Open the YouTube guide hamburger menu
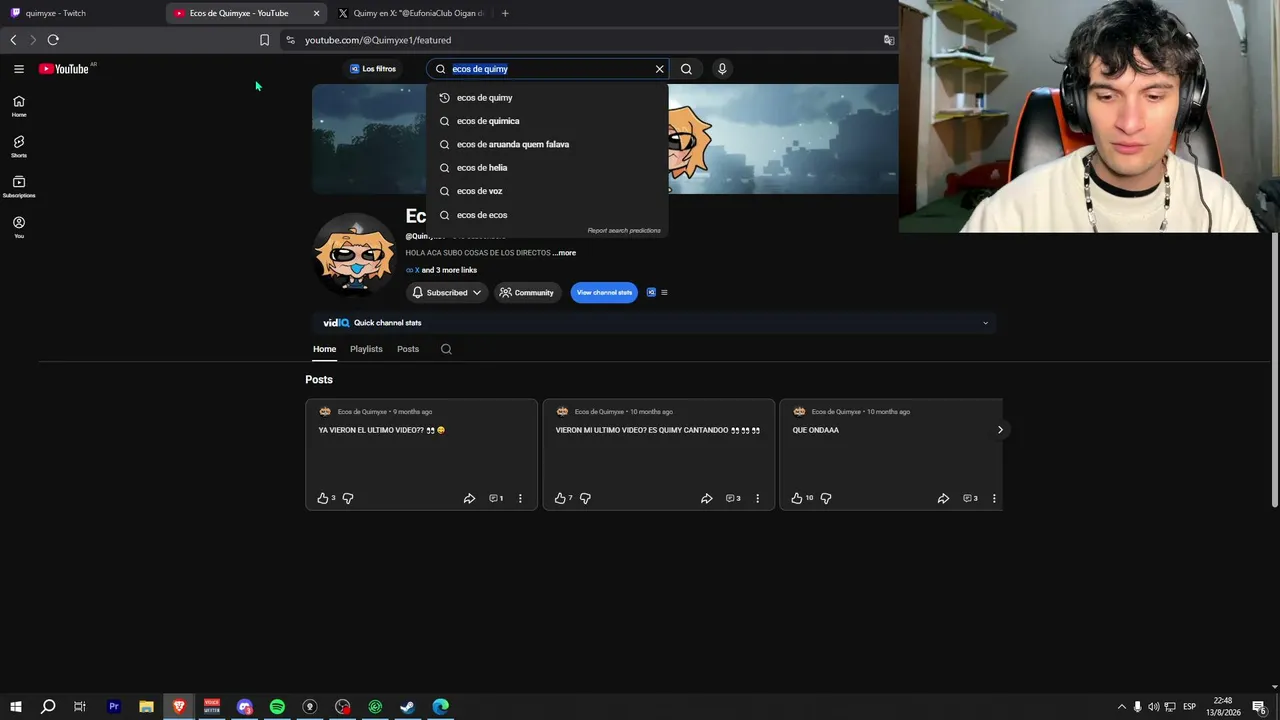Viewport: 1280px width, 720px height. coord(19,69)
